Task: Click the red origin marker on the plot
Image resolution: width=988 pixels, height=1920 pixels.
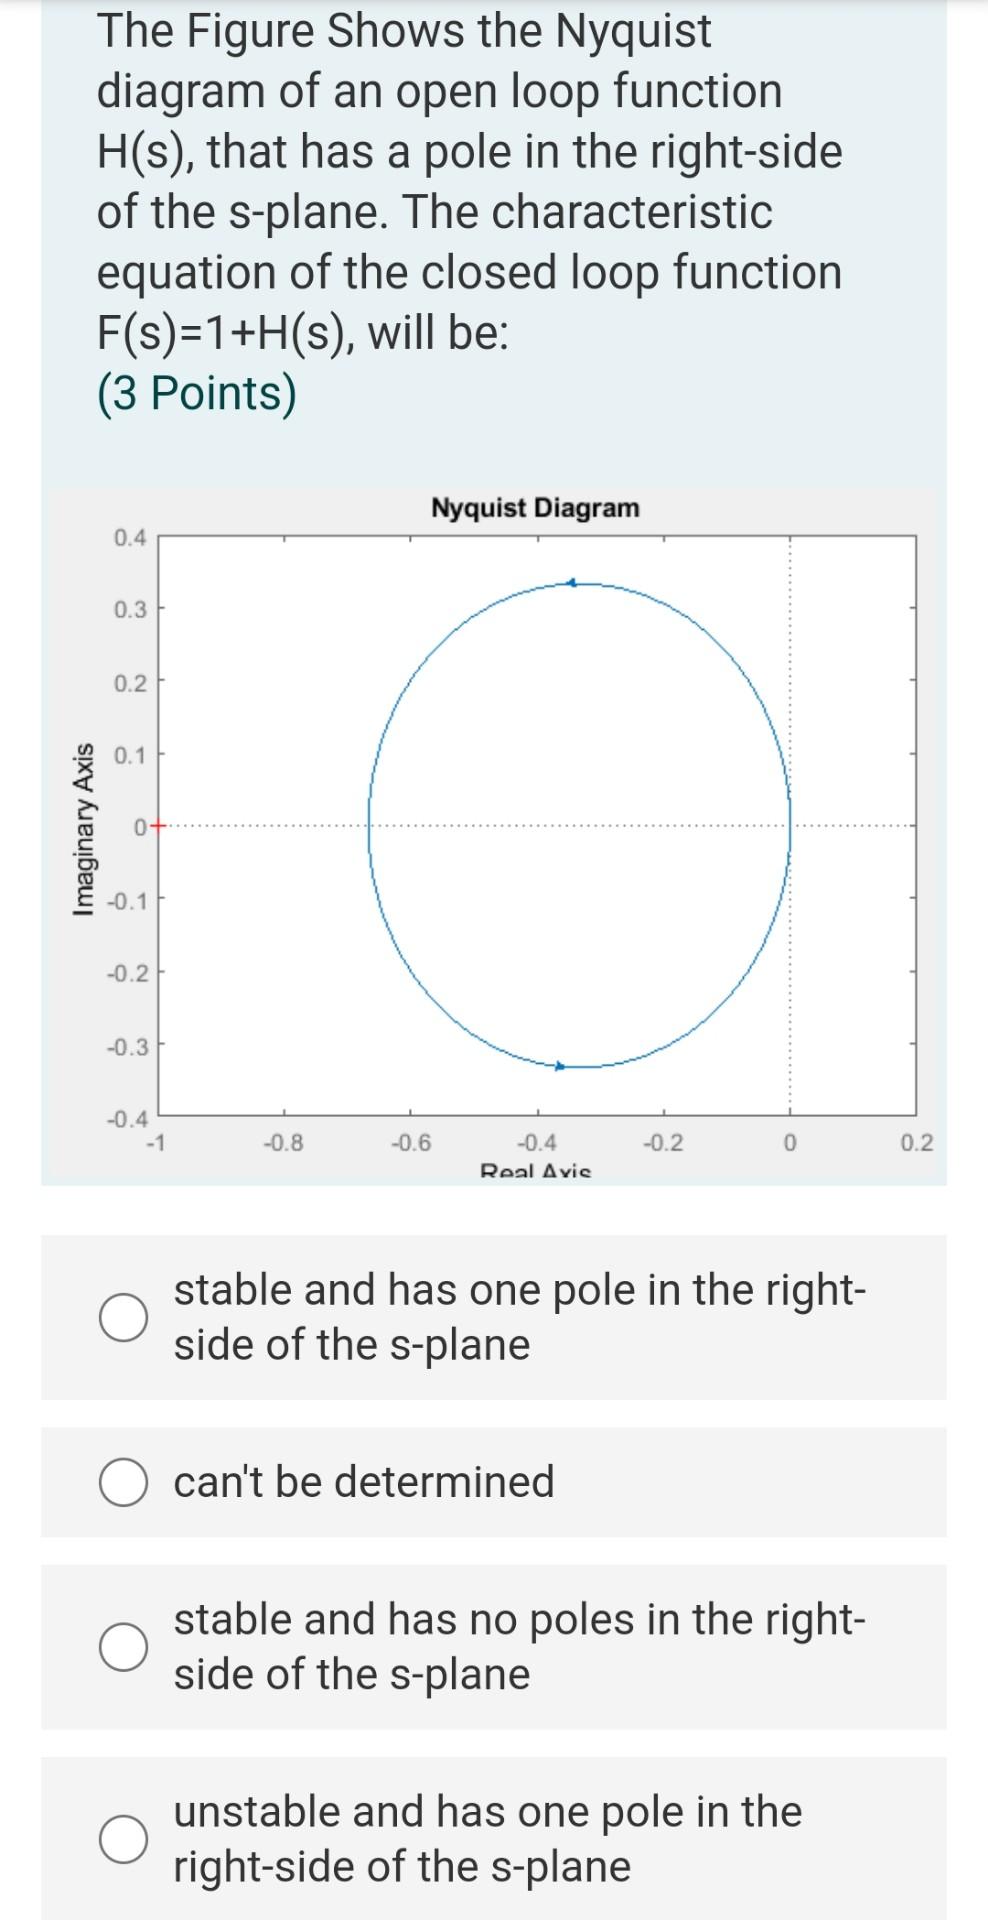Action: [x=156, y=826]
